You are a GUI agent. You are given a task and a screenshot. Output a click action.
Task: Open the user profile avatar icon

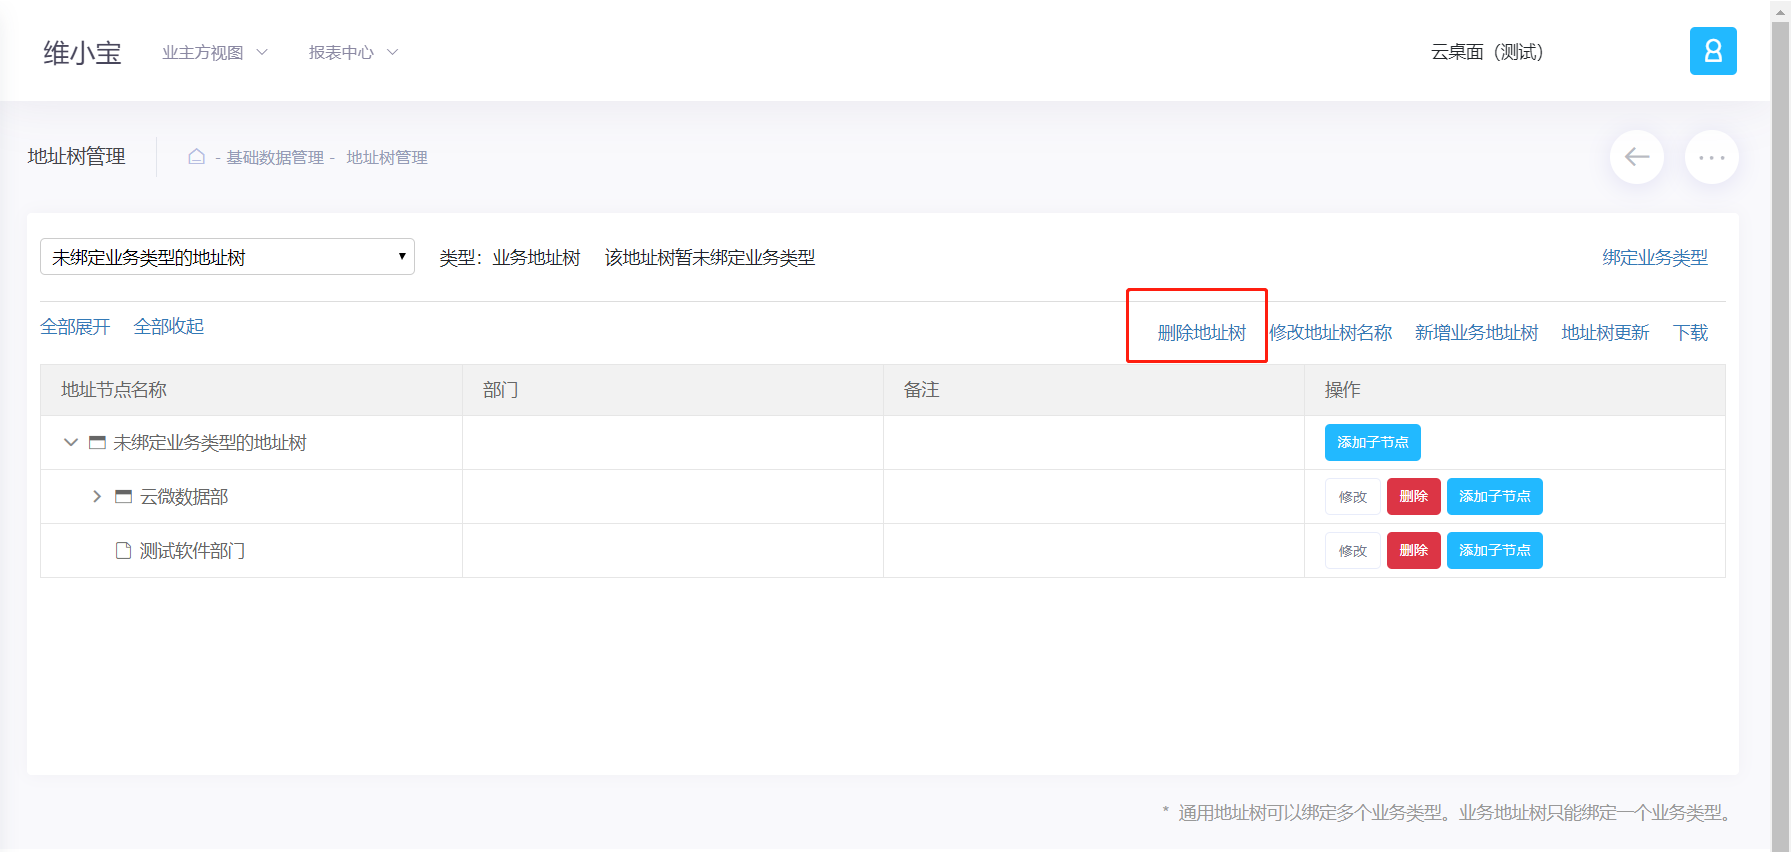click(x=1713, y=51)
